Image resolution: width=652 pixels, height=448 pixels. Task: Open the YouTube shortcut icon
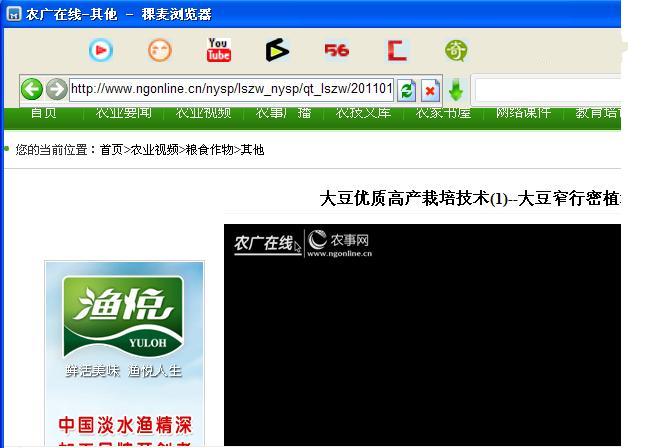[219, 50]
